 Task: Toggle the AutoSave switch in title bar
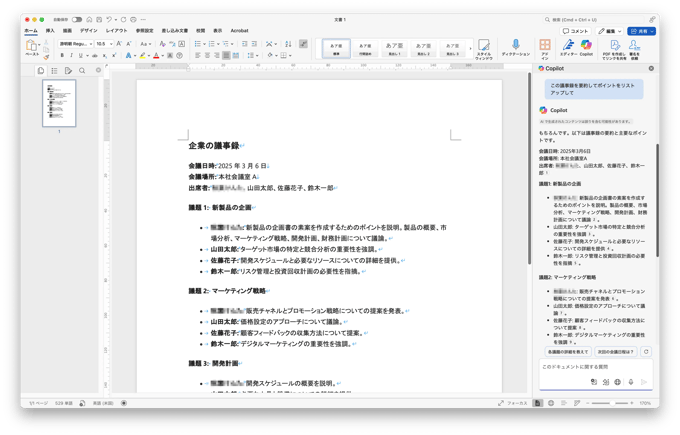[x=77, y=20]
